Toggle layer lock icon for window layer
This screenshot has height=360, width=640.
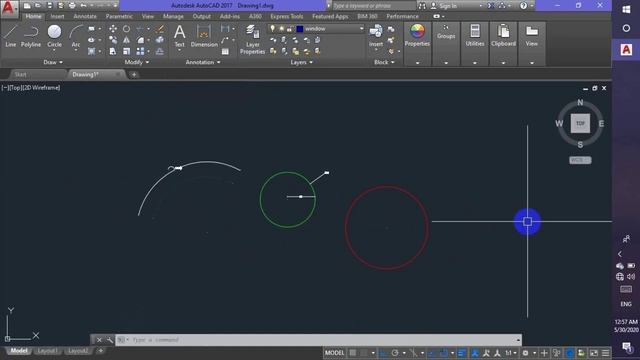pos(289,29)
